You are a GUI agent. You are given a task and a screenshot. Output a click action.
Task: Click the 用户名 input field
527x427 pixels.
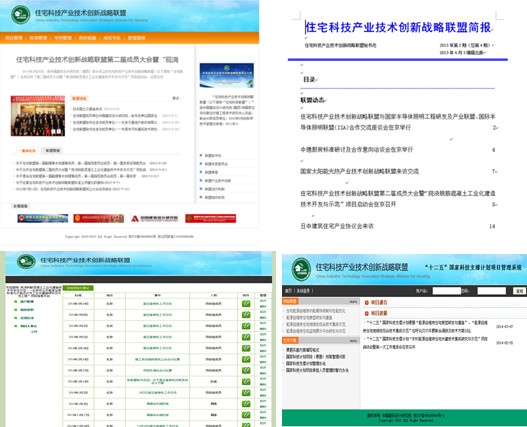pos(446,290)
